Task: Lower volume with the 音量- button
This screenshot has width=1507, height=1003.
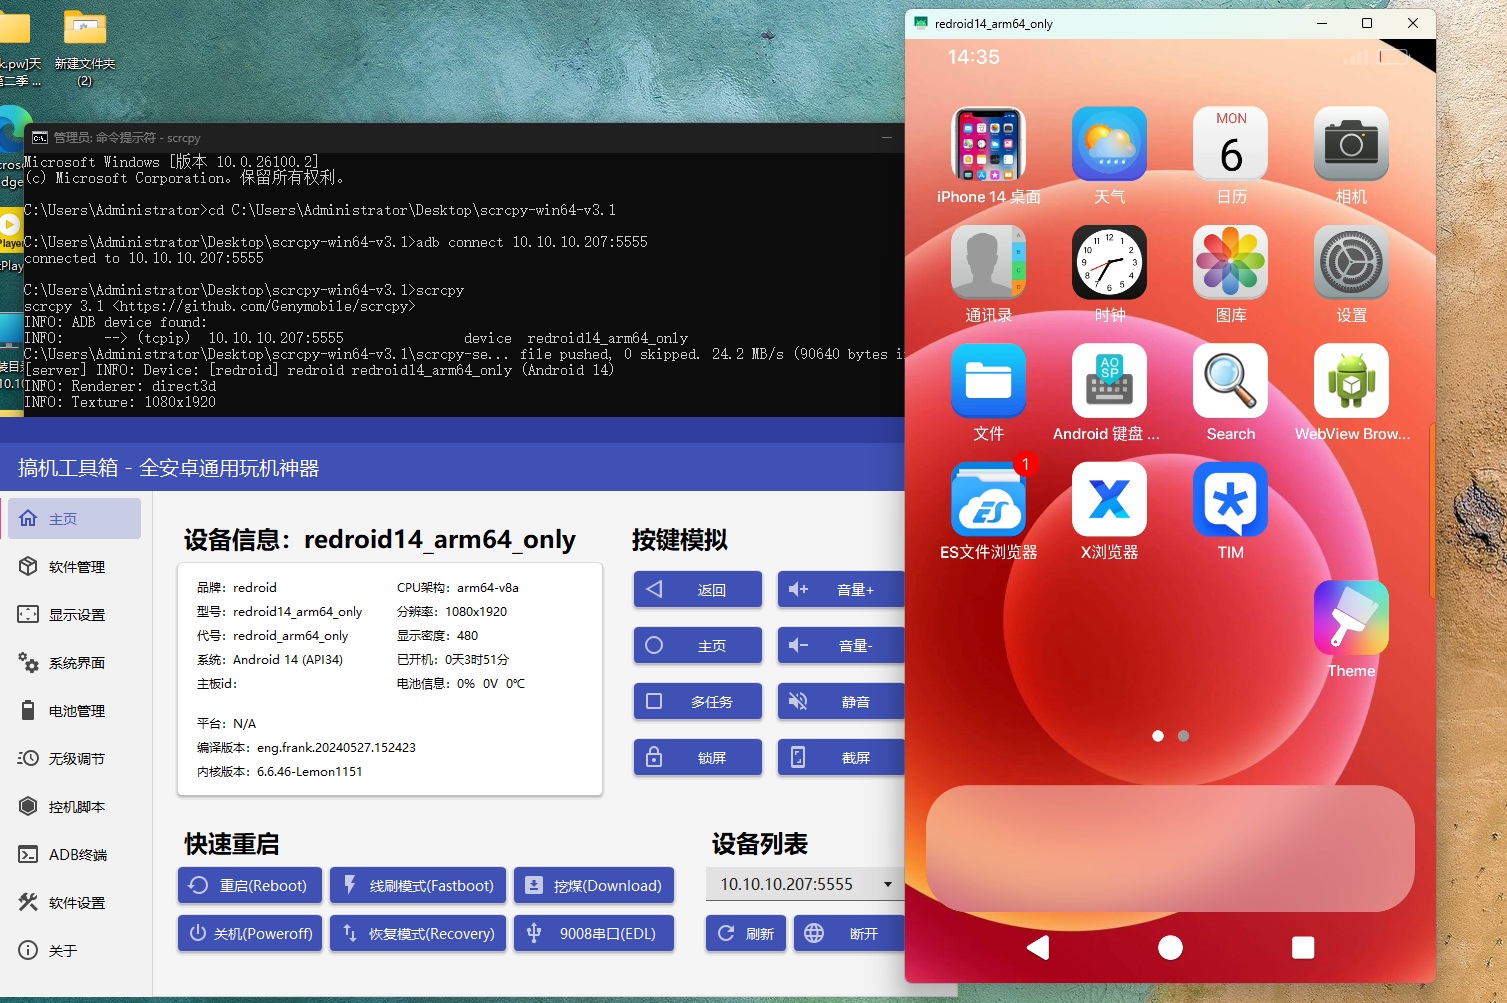Action: tap(841, 646)
